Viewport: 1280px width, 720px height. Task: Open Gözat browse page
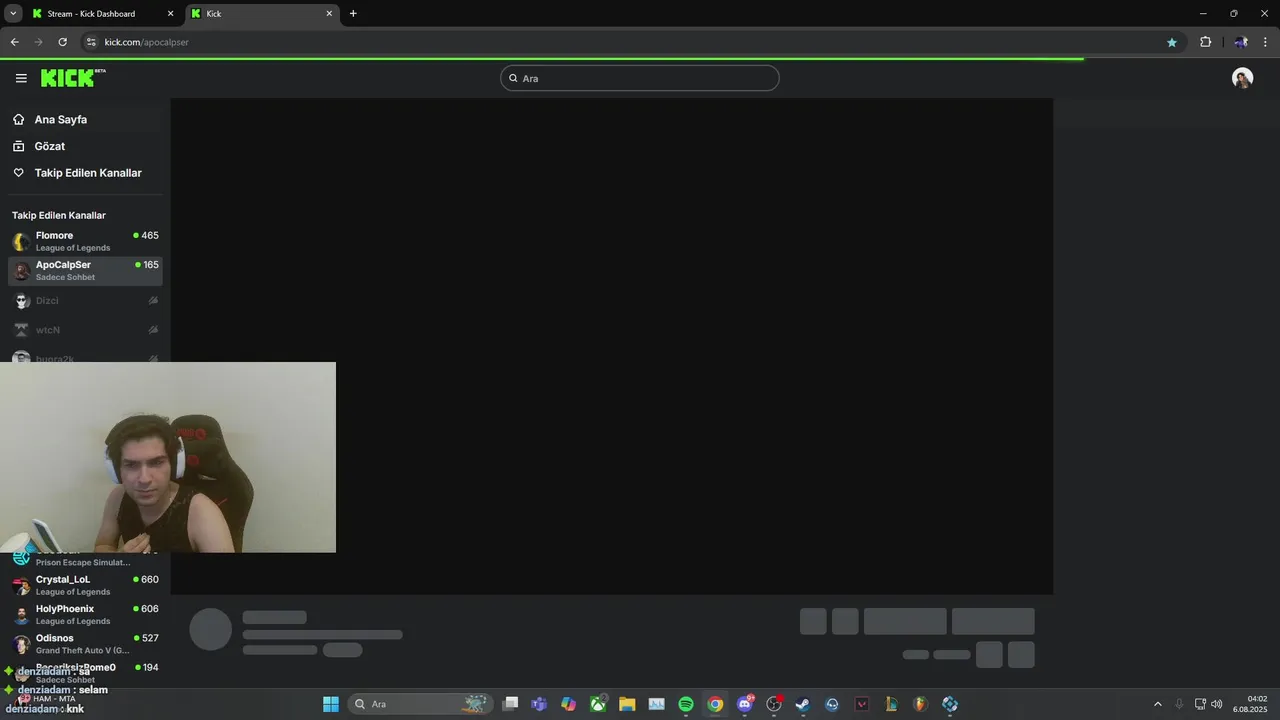[85, 146]
